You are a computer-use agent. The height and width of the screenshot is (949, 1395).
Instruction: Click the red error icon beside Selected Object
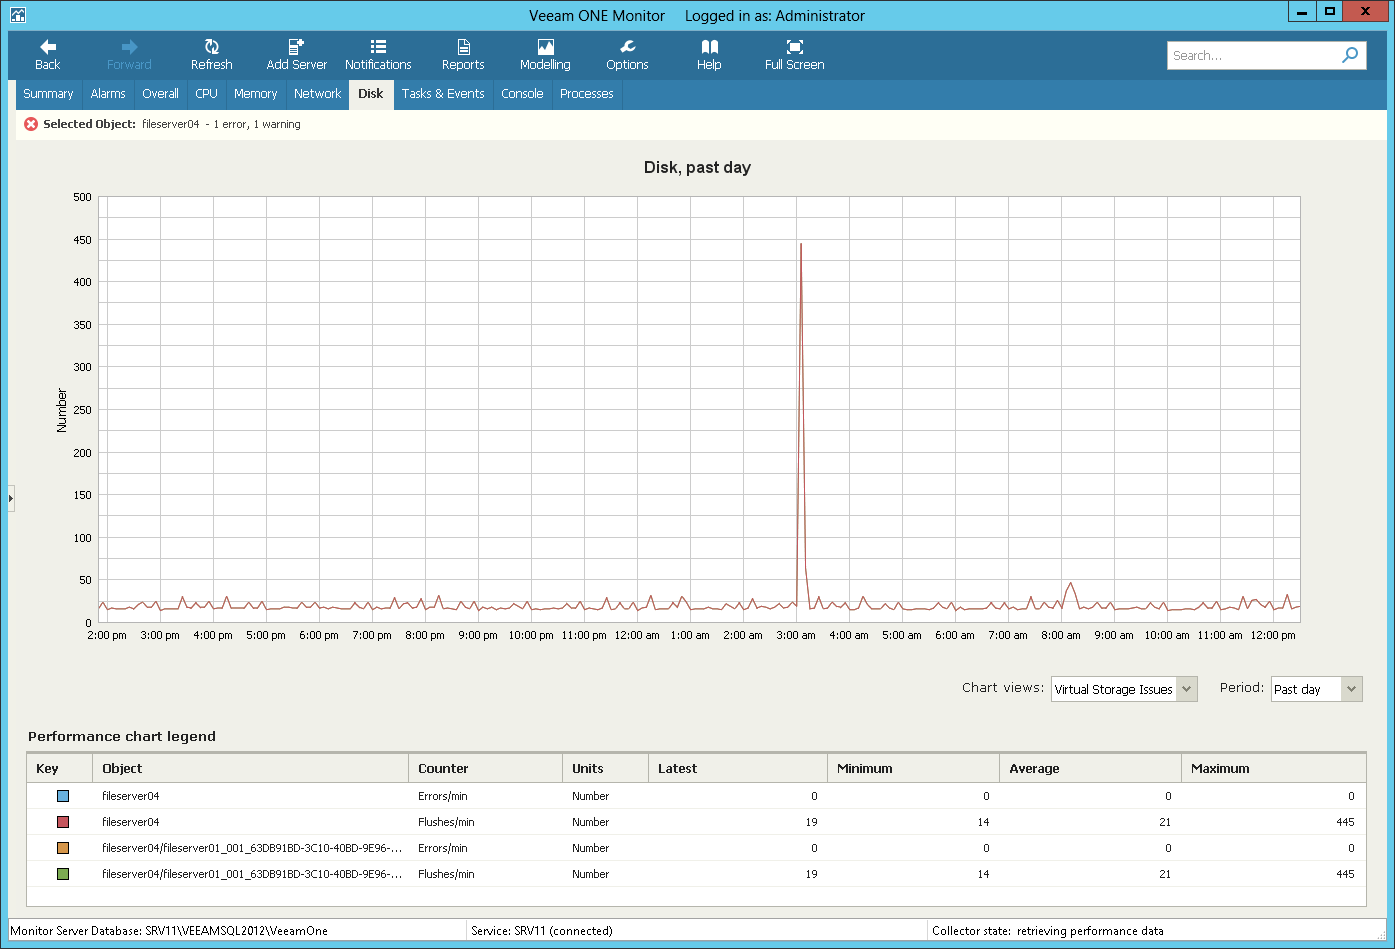point(31,124)
